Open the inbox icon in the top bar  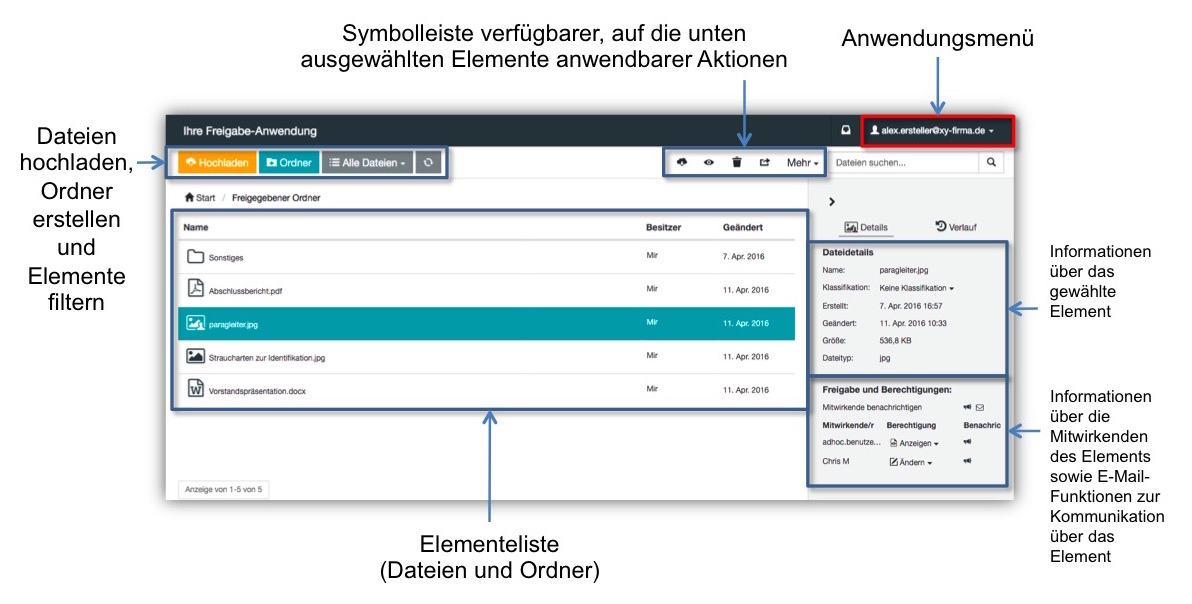pos(845,131)
